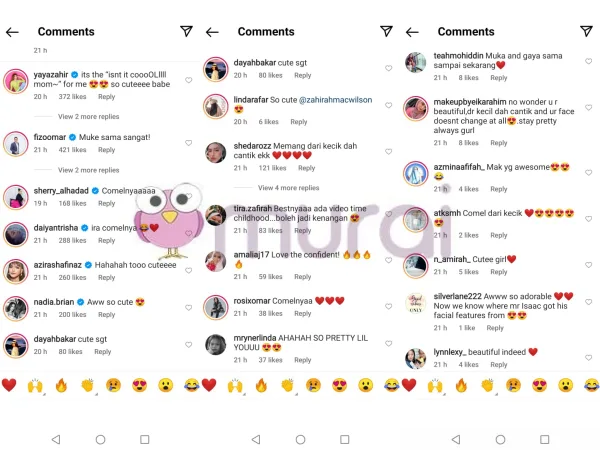Open sherry_alhadad's profile picture

click(x=16, y=197)
